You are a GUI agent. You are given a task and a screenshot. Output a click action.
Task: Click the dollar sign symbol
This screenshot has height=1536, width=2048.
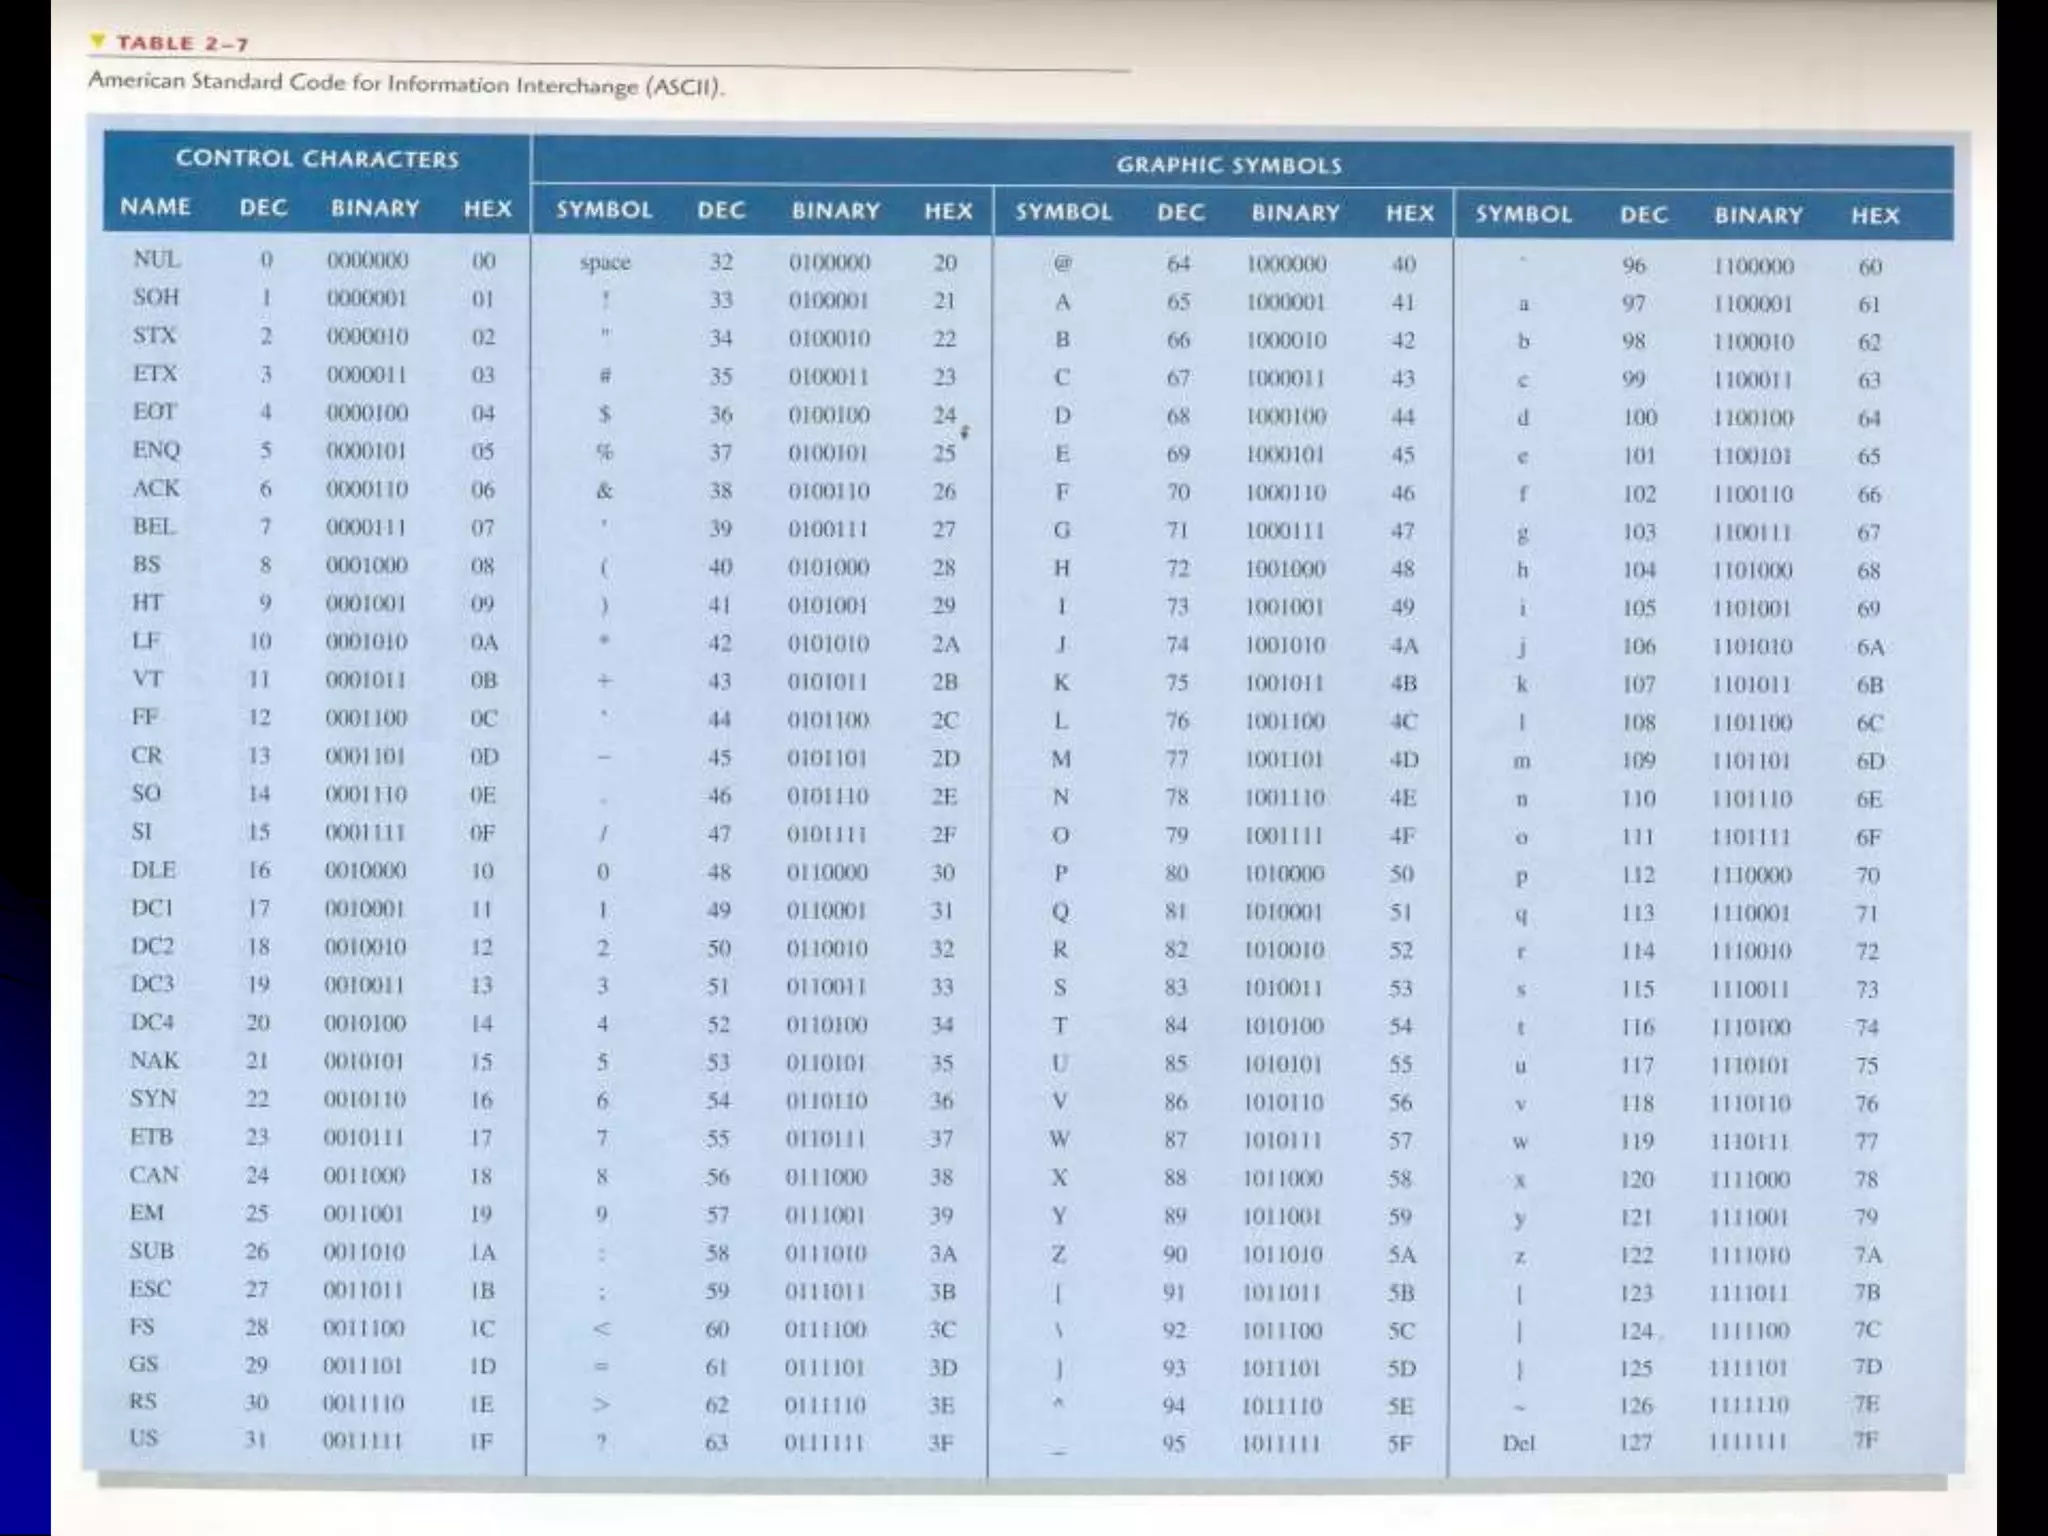coord(605,414)
